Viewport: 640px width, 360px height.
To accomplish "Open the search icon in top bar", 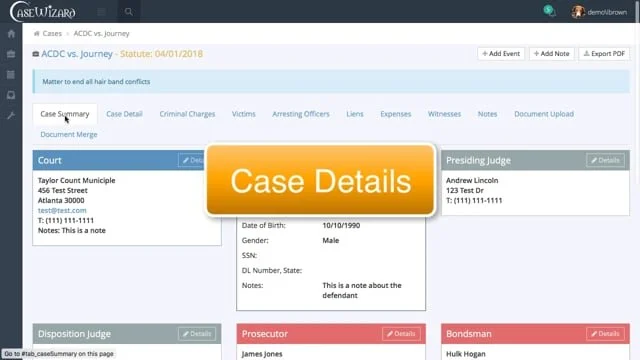I will coord(129,12).
